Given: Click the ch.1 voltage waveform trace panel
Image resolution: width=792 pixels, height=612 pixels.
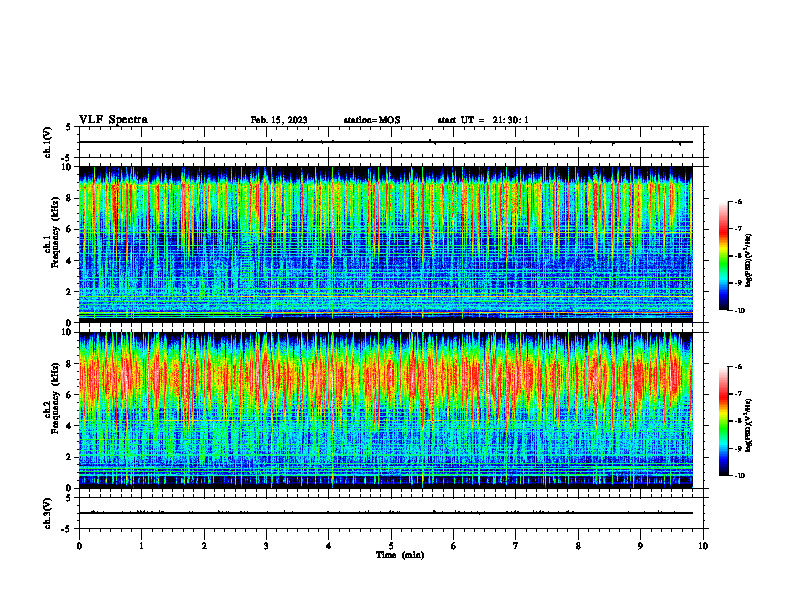Looking at the screenshot, I should pyautogui.click(x=391, y=142).
